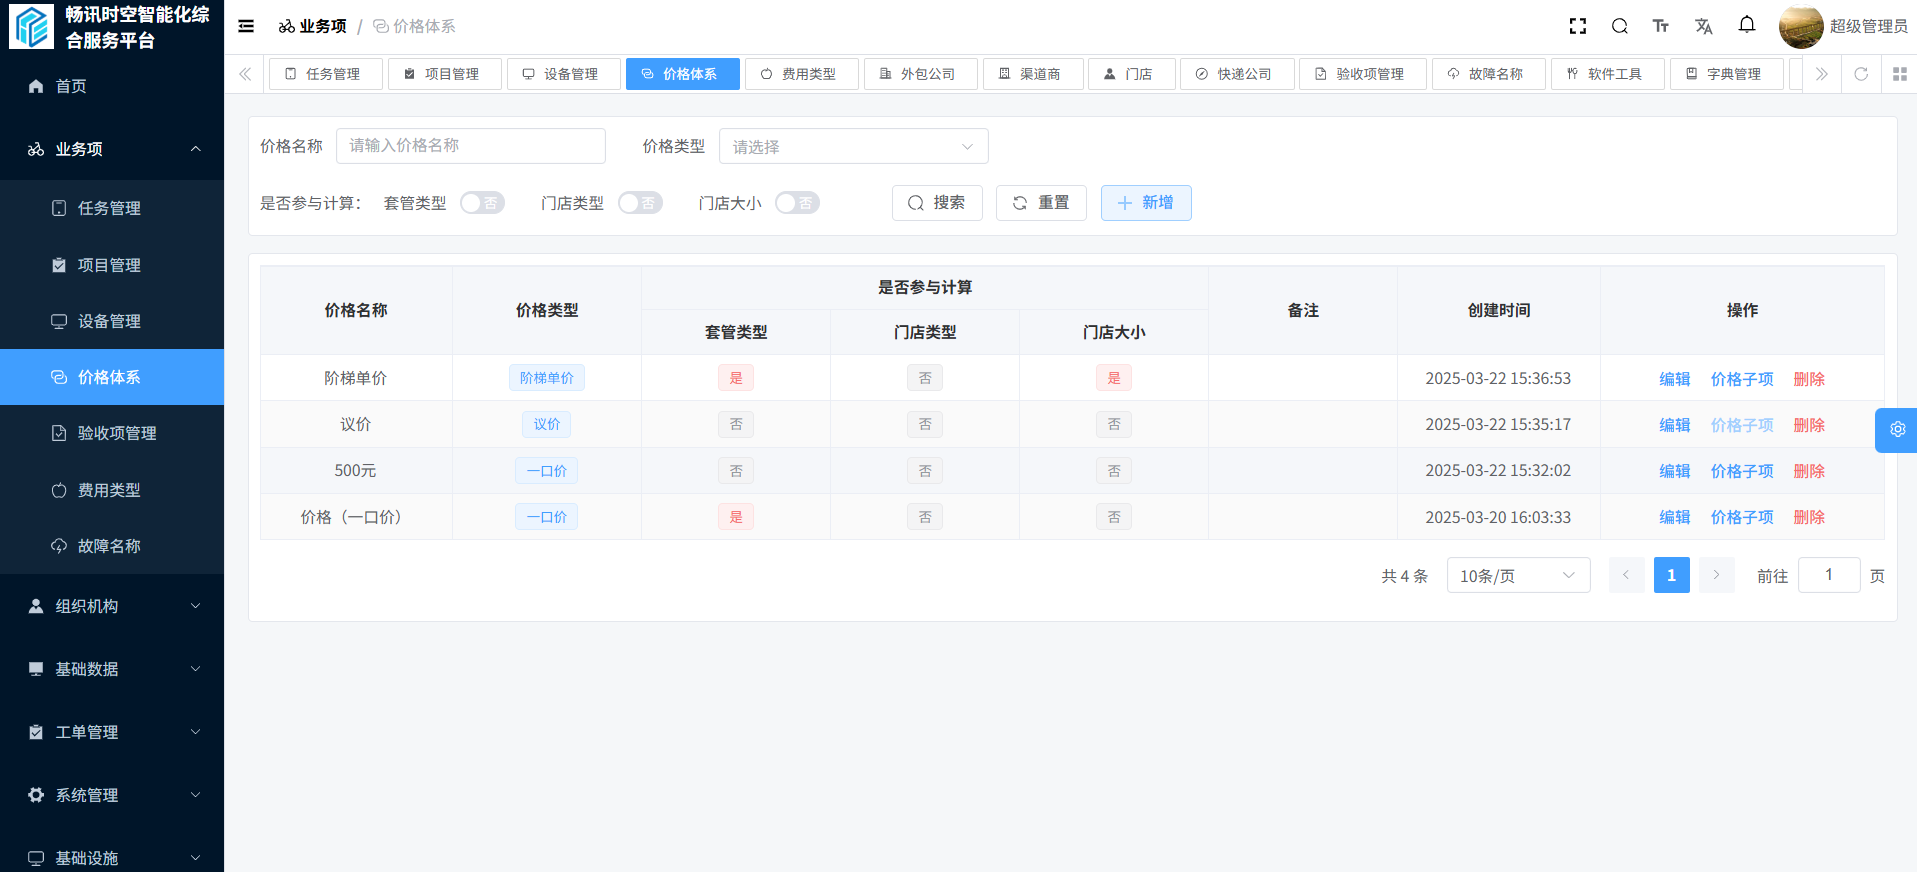Switch to the 费用类型 tab
The image size is (1917, 872).
click(x=801, y=74)
